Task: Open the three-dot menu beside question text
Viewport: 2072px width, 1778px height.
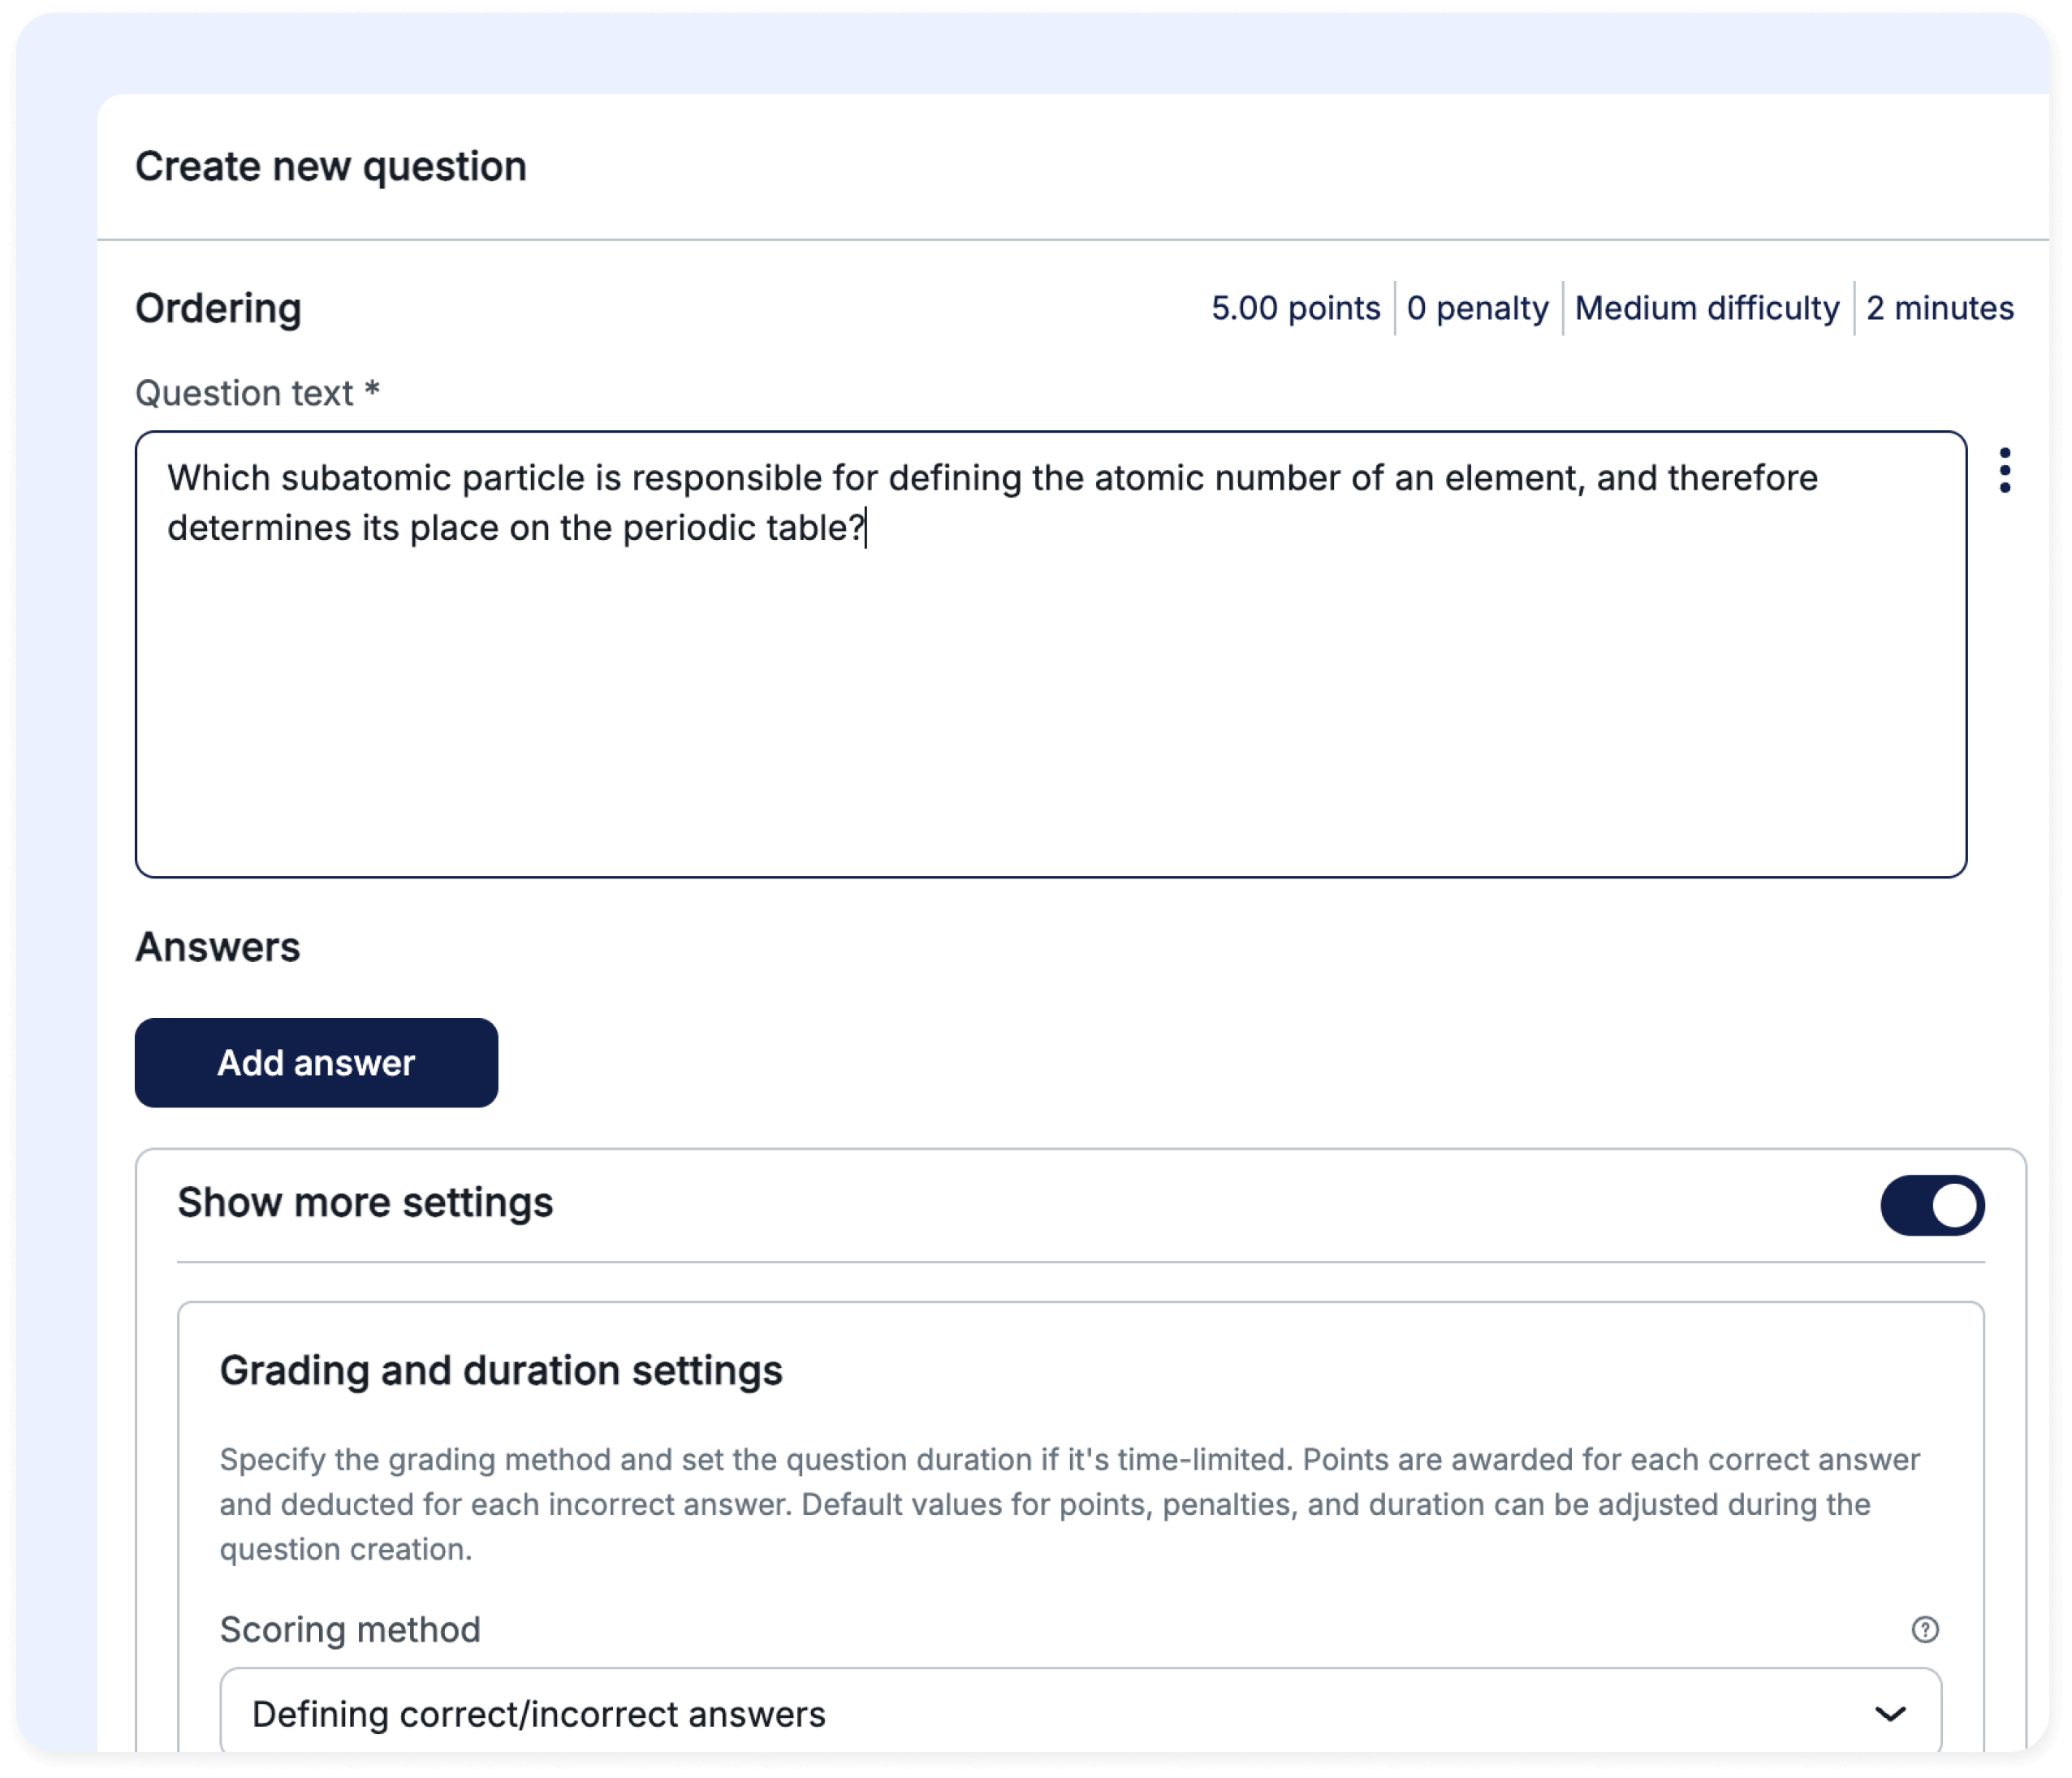Action: (2004, 470)
